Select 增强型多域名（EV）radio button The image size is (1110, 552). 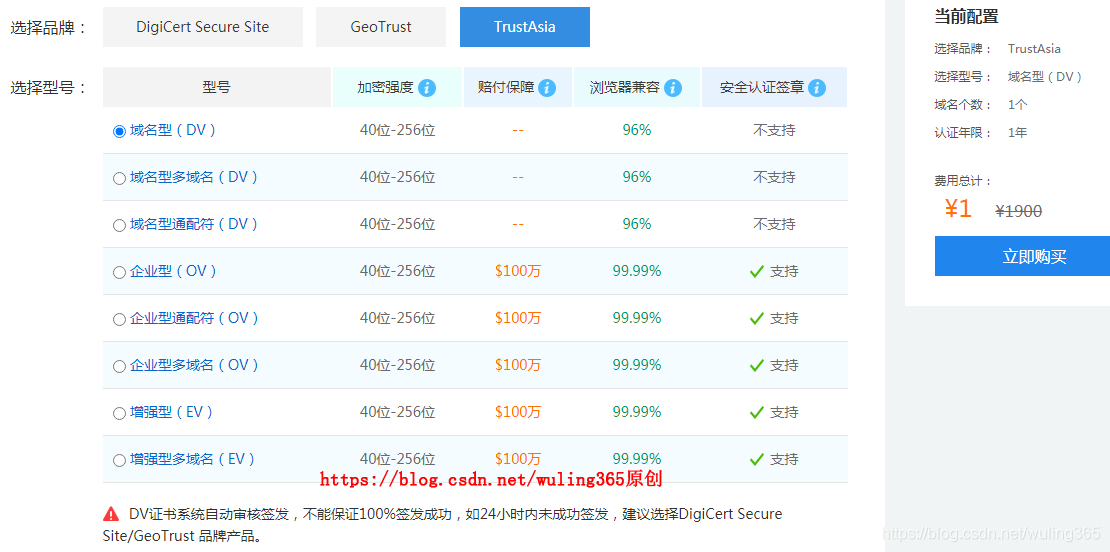(x=119, y=460)
